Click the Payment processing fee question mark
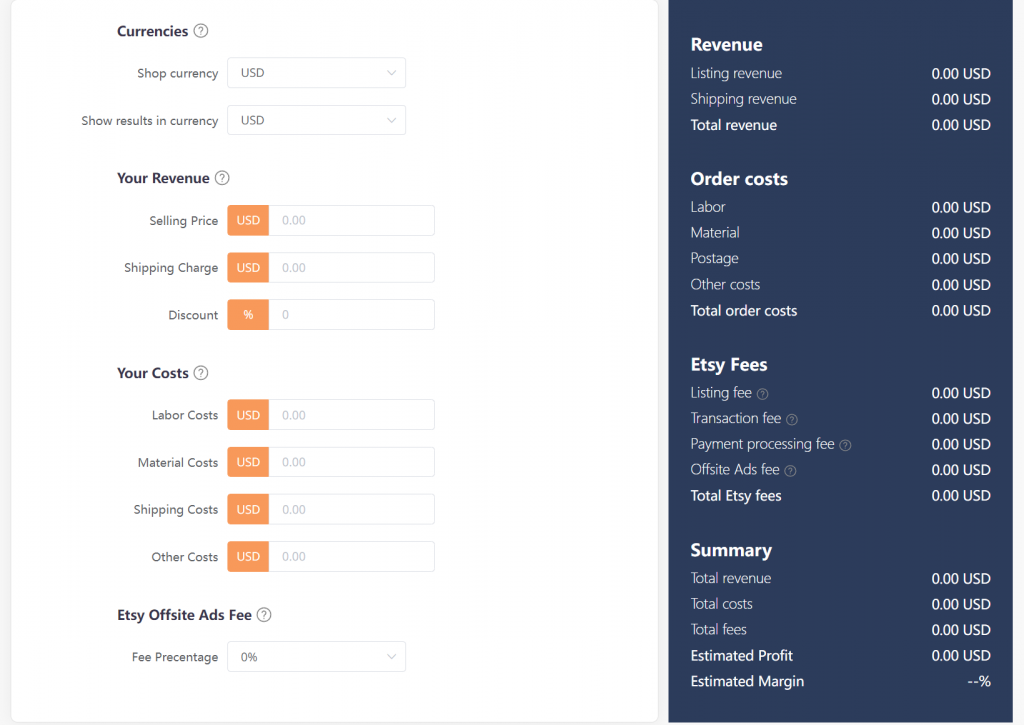Image resolution: width=1024 pixels, height=725 pixels. (846, 444)
